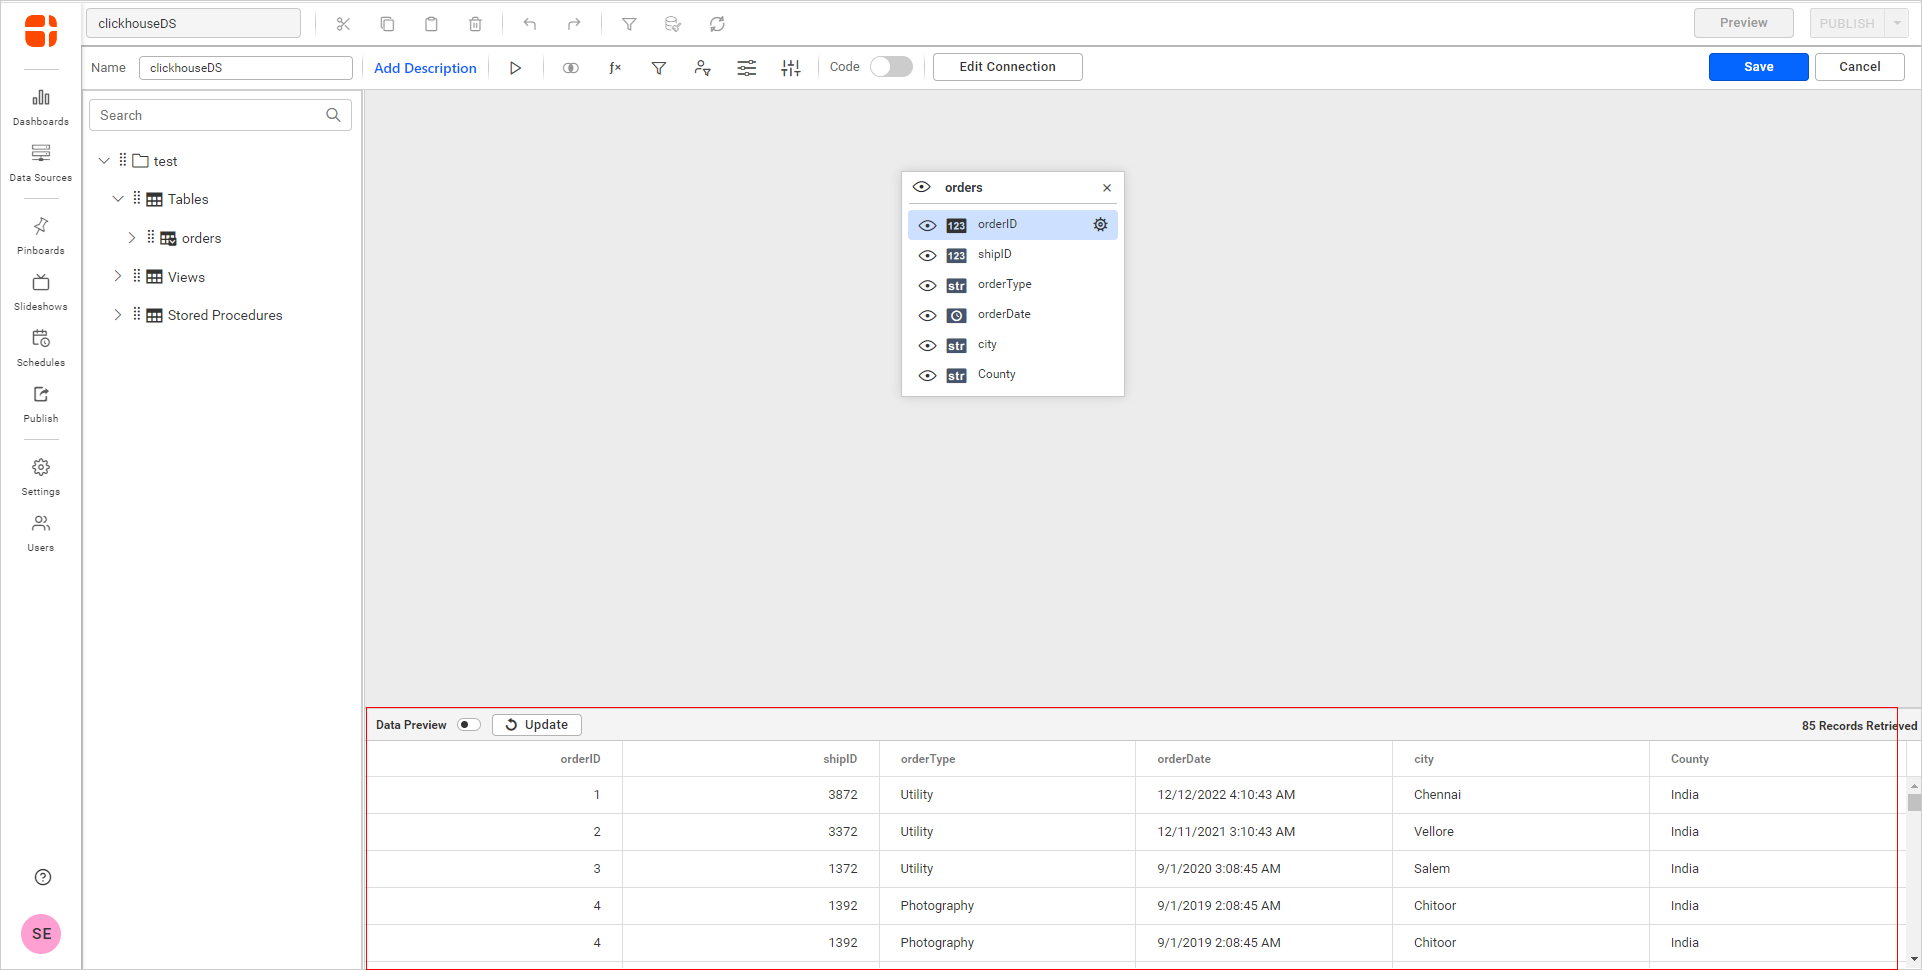Toggle visibility of the orderDate column

(928, 315)
